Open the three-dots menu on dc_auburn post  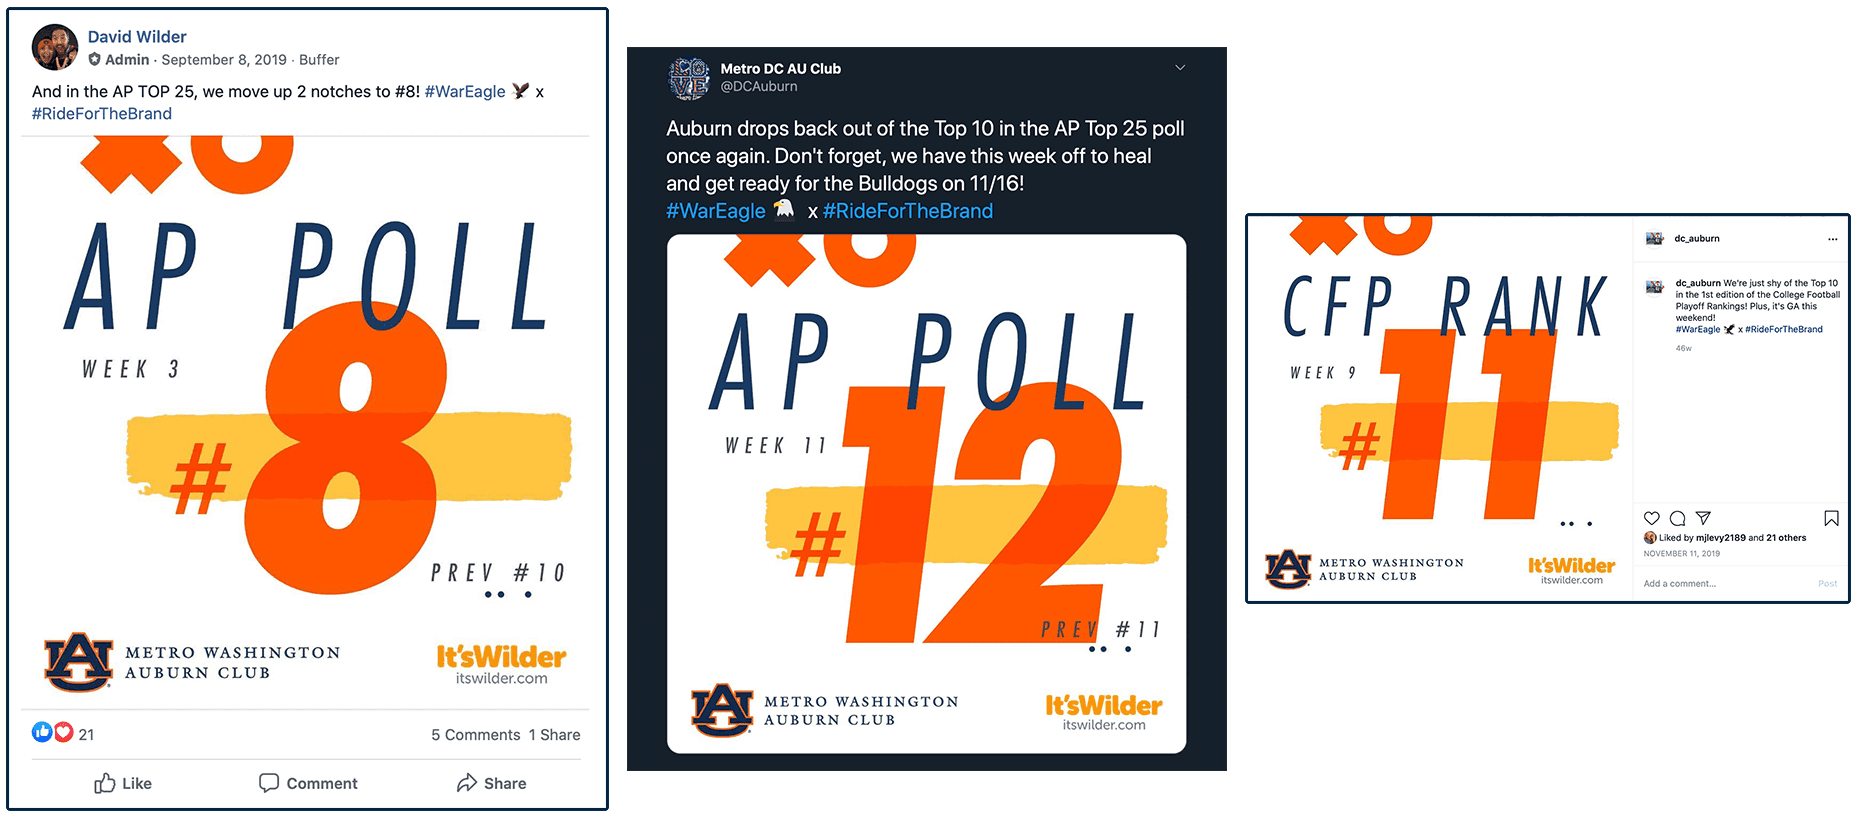tap(1832, 239)
